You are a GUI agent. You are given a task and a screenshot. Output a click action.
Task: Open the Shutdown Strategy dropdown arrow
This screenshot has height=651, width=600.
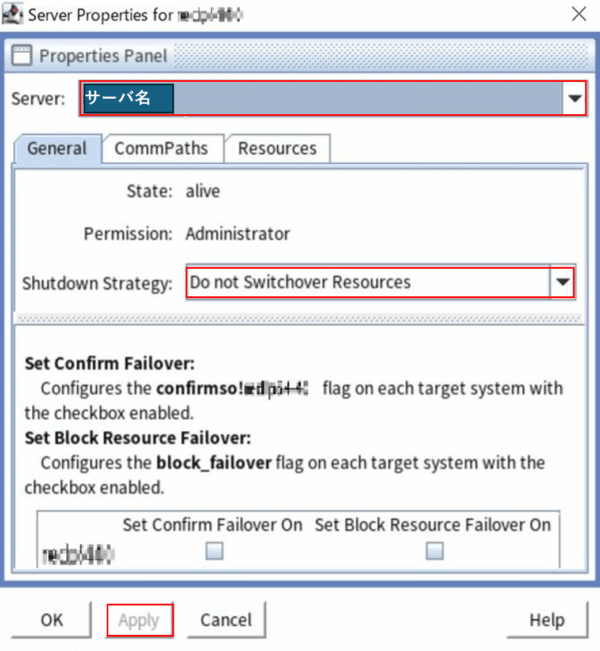pyautogui.click(x=564, y=283)
